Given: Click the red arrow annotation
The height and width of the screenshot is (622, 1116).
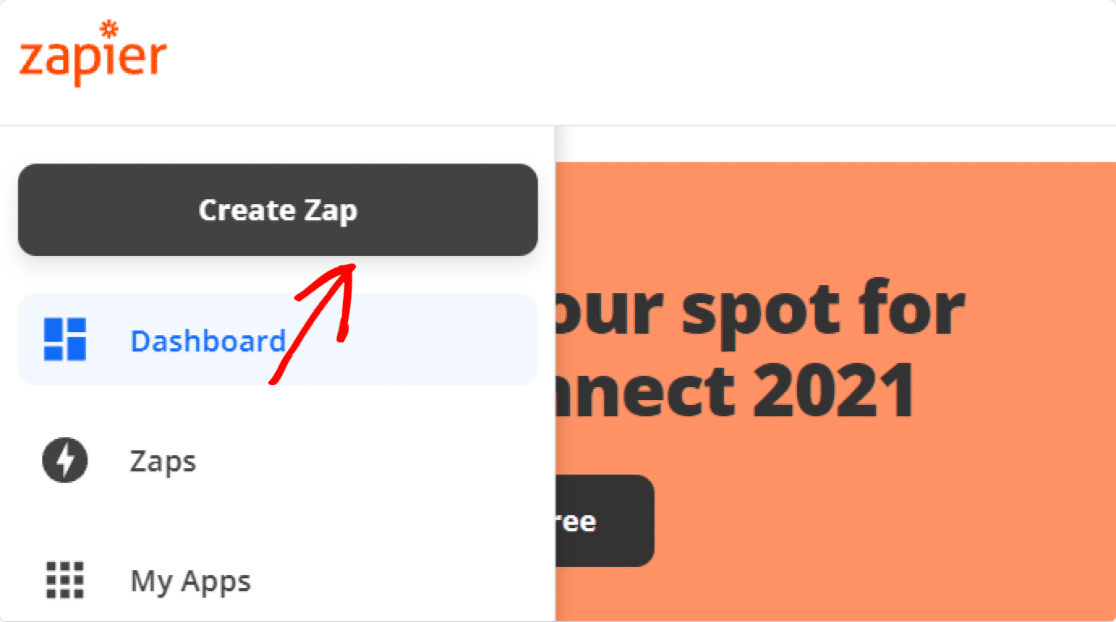Looking at the screenshot, I should pos(313,324).
